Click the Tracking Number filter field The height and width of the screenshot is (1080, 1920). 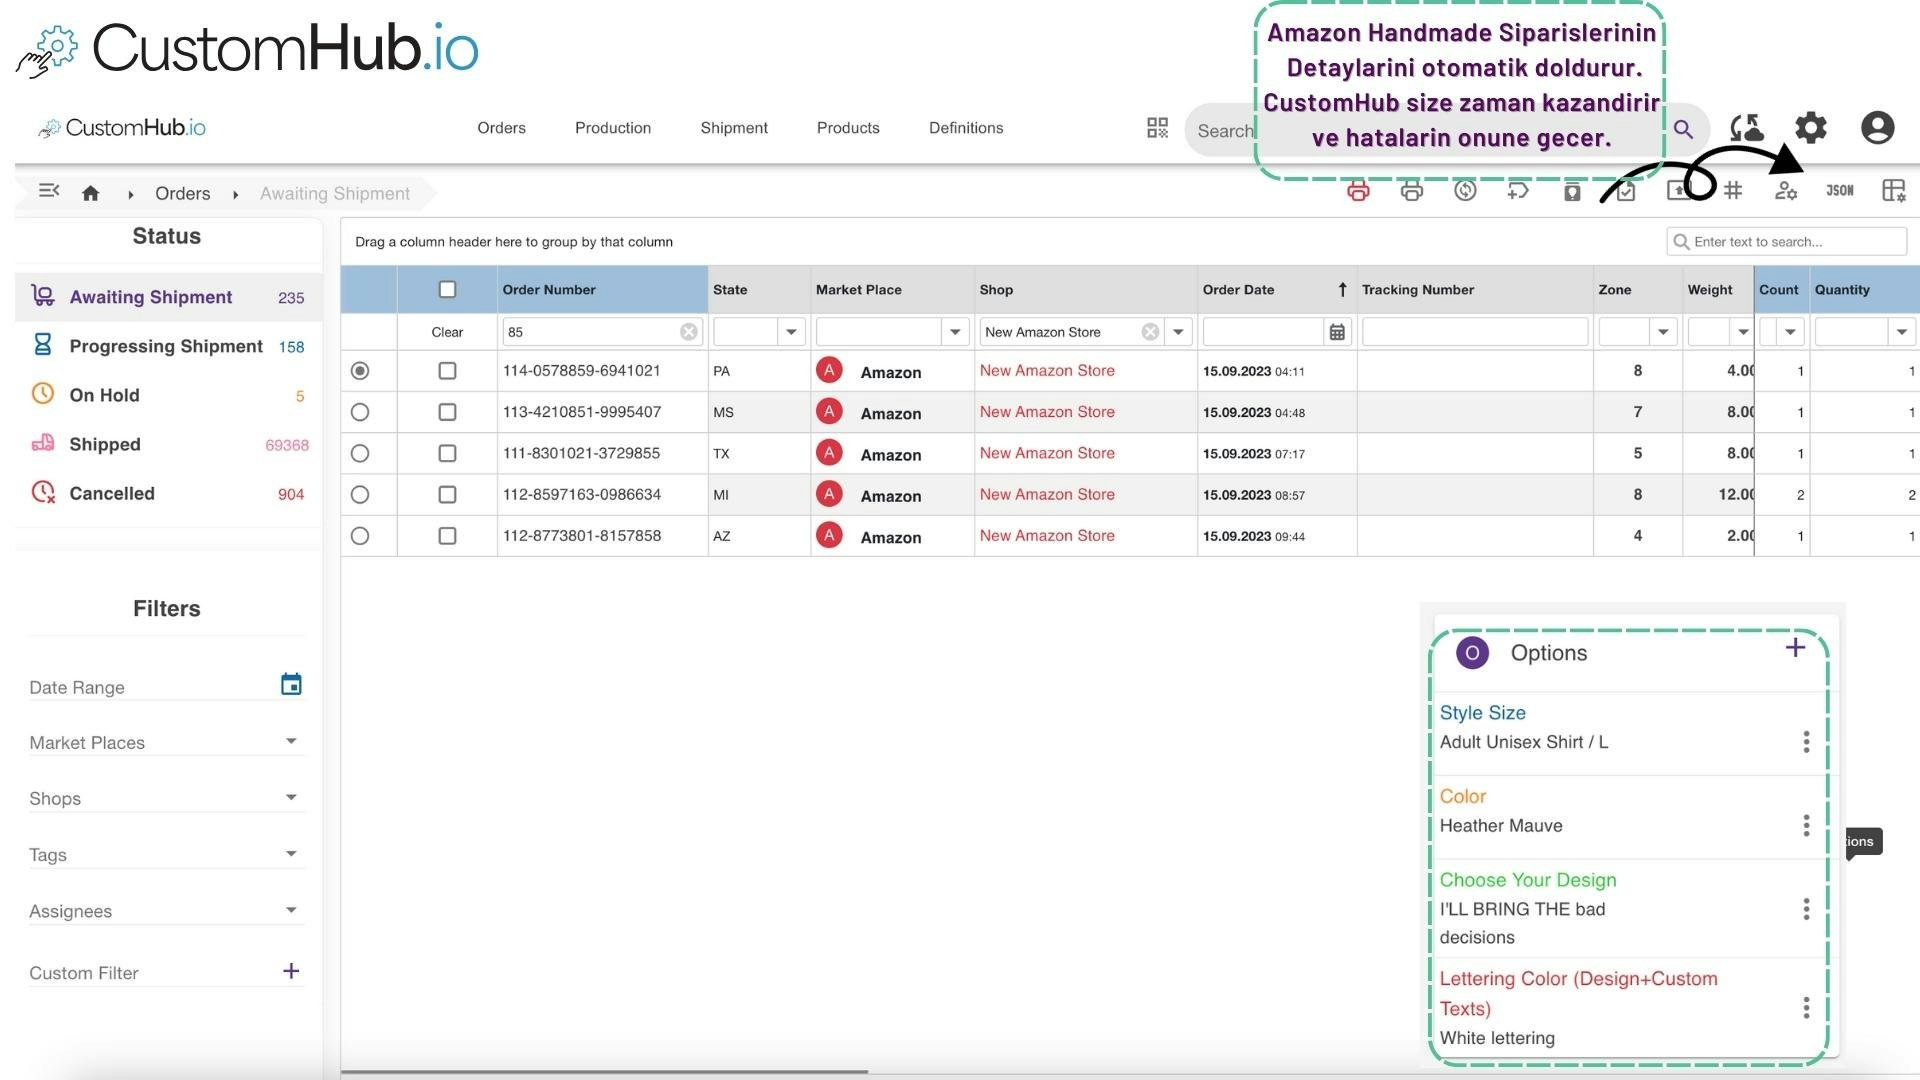click(x=1475, y=332)
